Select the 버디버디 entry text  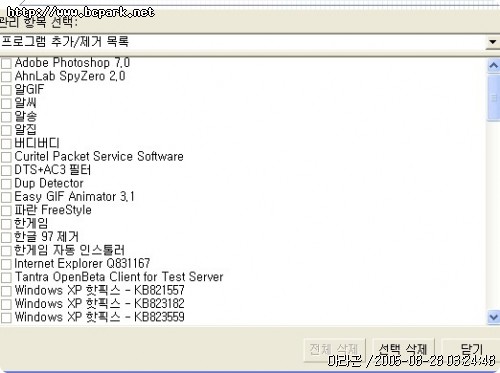[37, 143]
